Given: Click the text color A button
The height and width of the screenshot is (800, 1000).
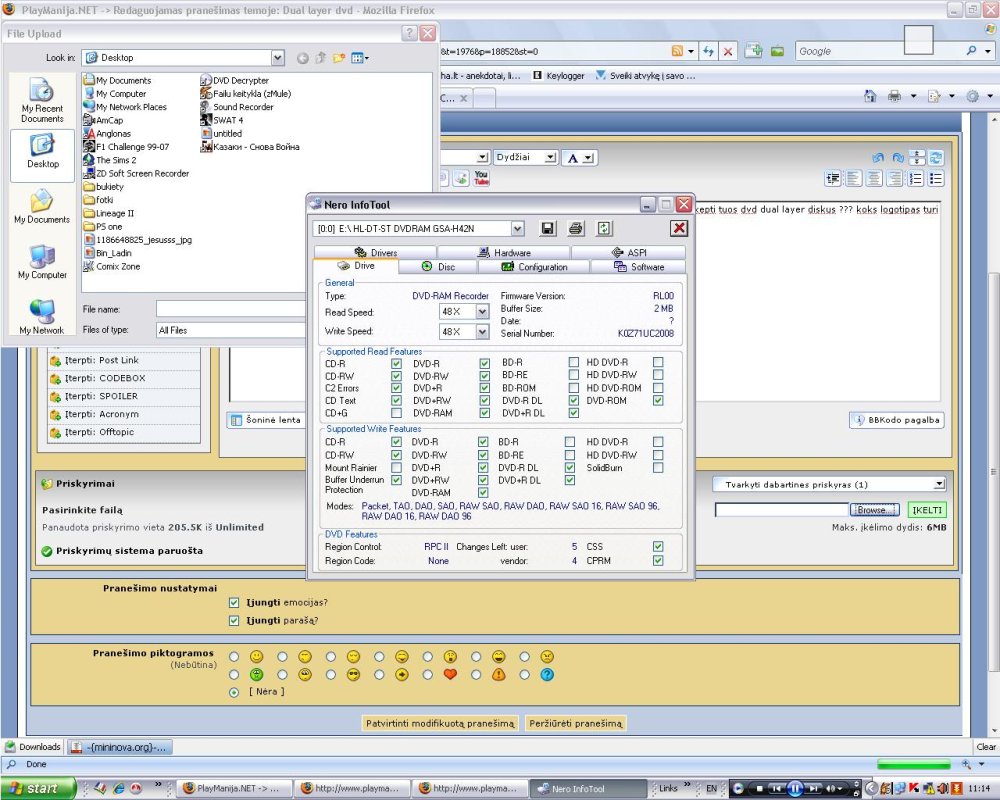Looking at the screenshot, I should [x=579, y=158].
